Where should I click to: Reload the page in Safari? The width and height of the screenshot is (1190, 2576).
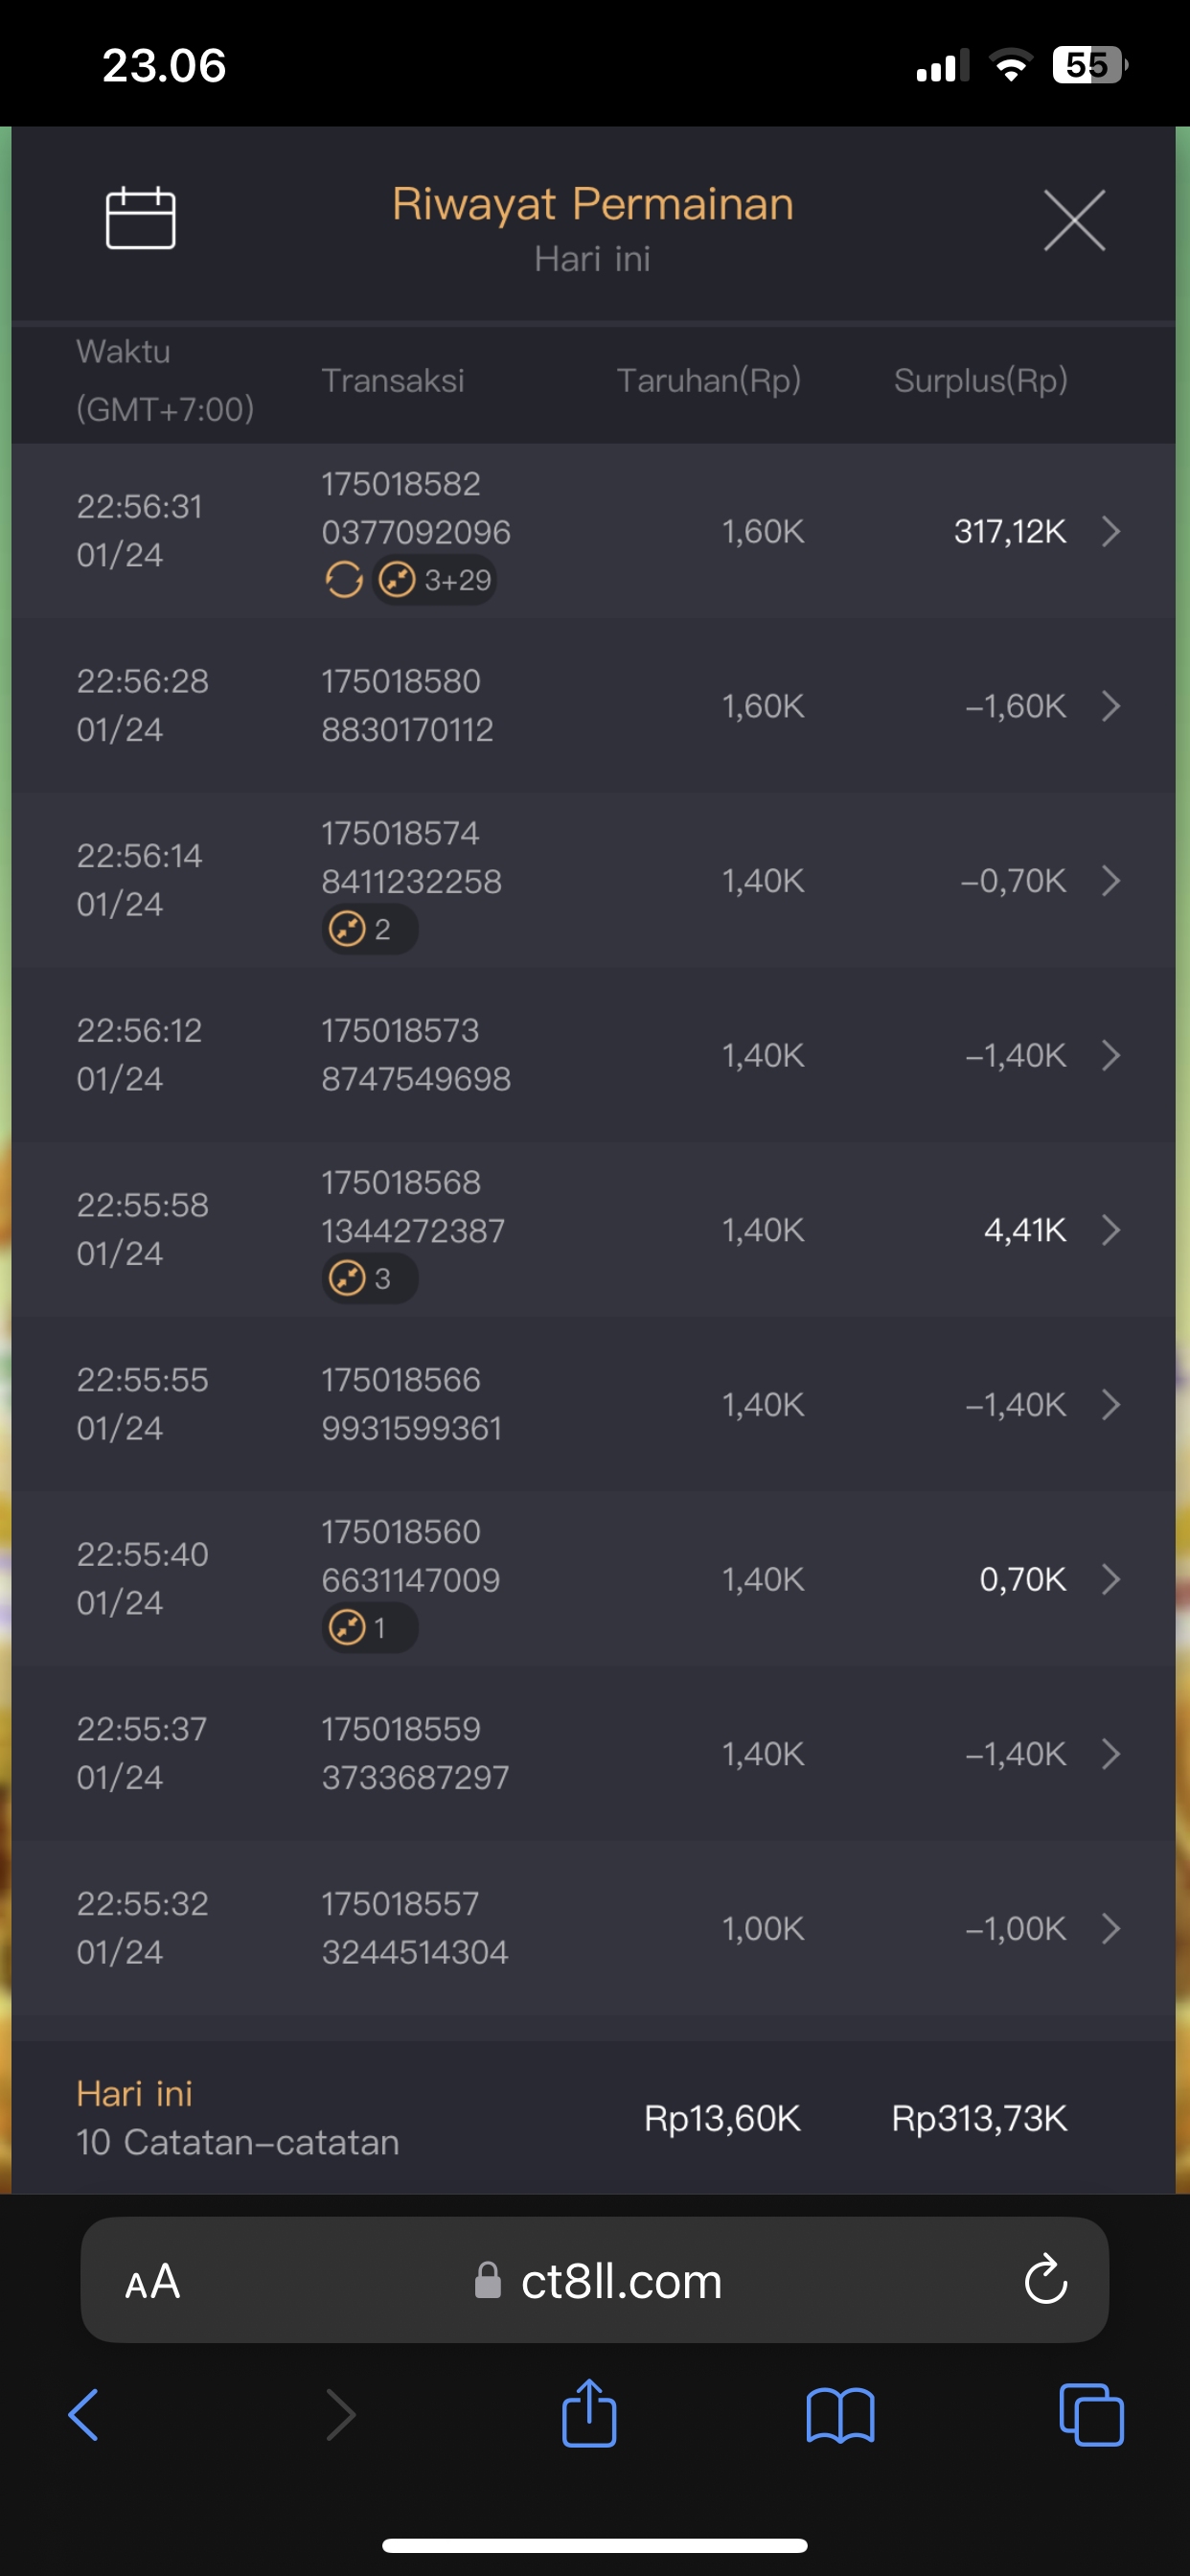(x=1045, y=2280)
